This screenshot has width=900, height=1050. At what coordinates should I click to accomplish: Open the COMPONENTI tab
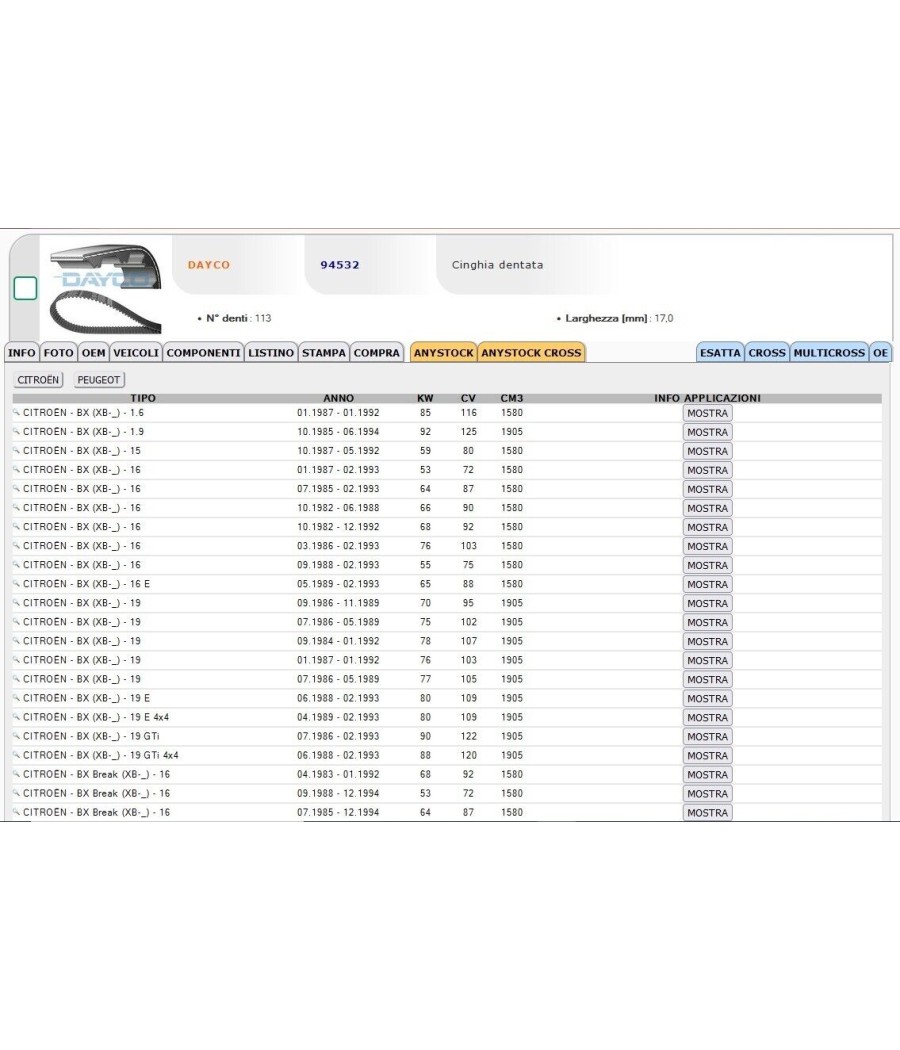click(x=203, y=353)
